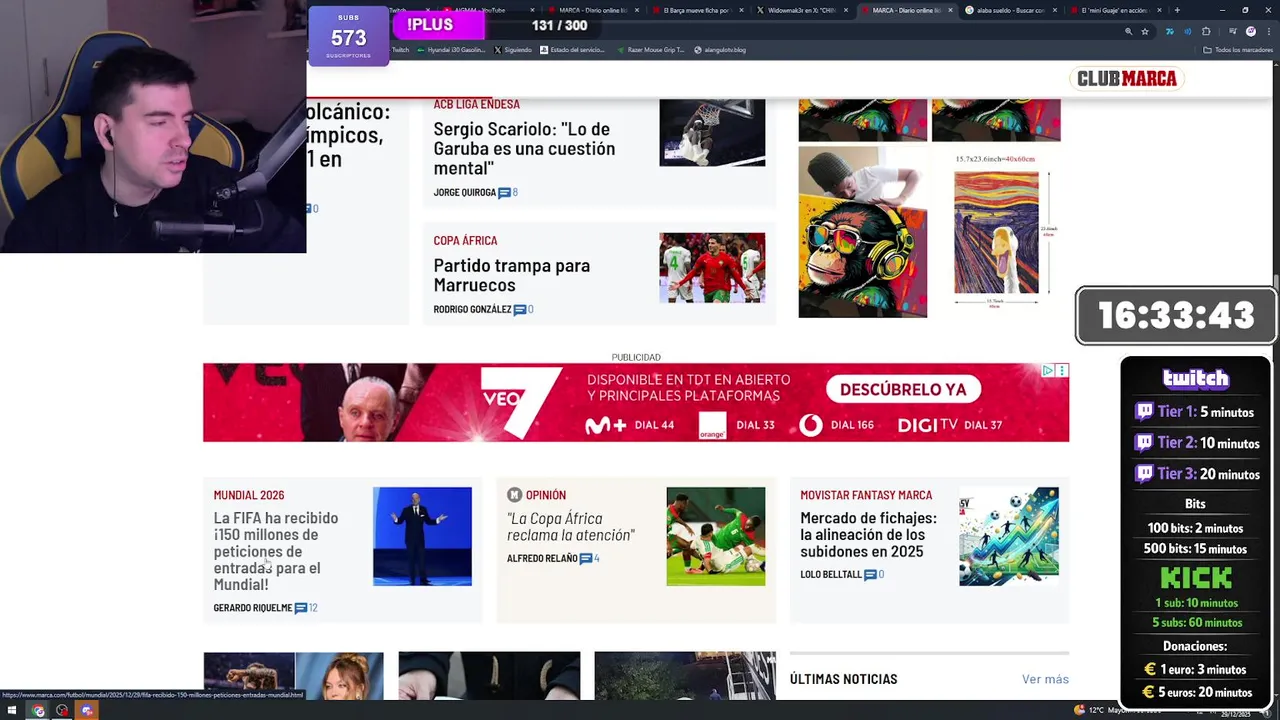Open 'La Copa África reclama la atención' column
This screenshot has height=720, width=1280.
[x=570, y=527]
